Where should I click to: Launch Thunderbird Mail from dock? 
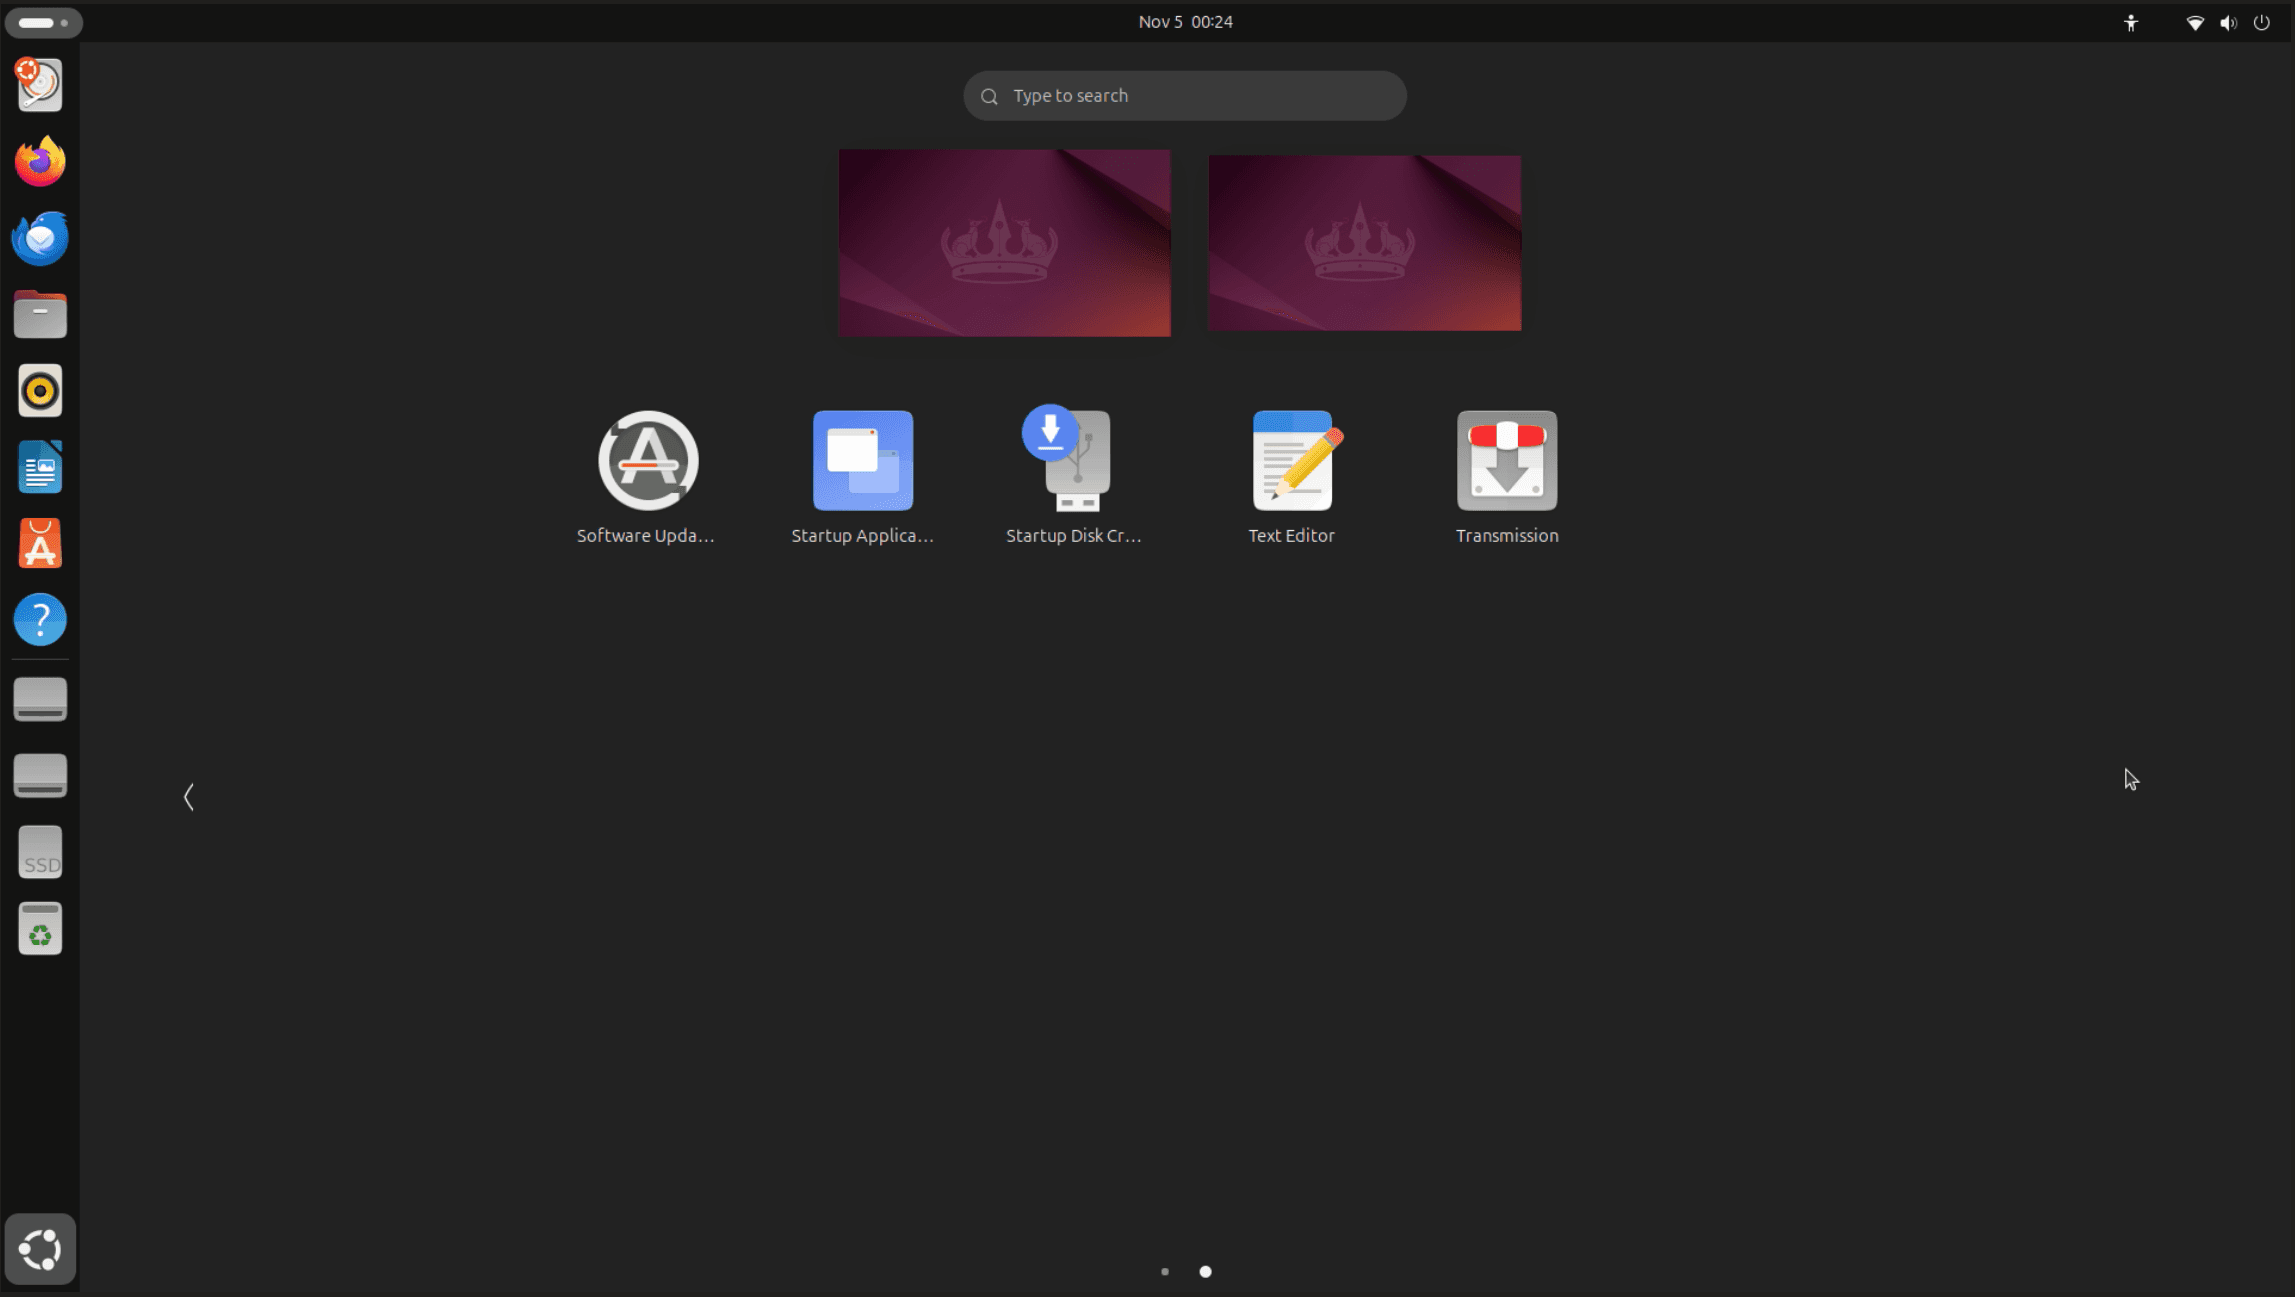(x=40, y=238)
